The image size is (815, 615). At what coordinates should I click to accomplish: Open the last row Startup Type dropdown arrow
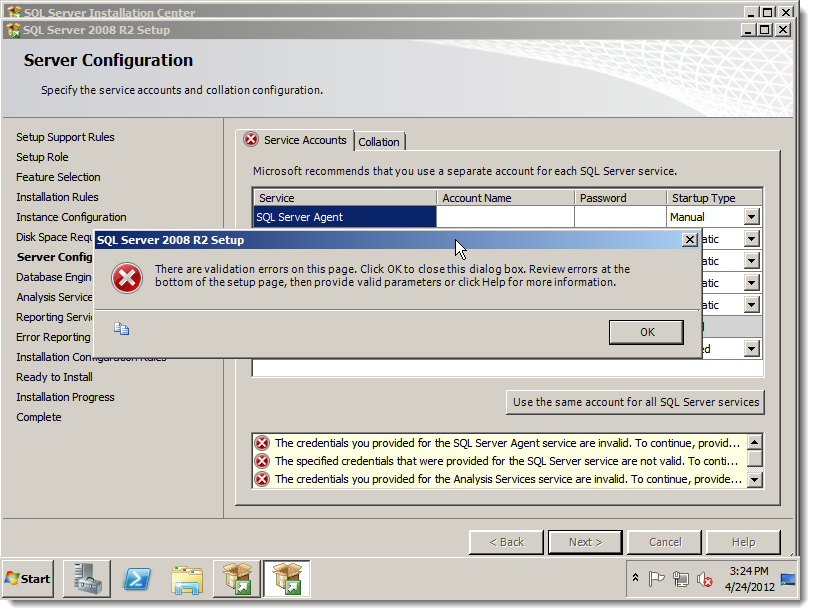(x=752, y=349)
